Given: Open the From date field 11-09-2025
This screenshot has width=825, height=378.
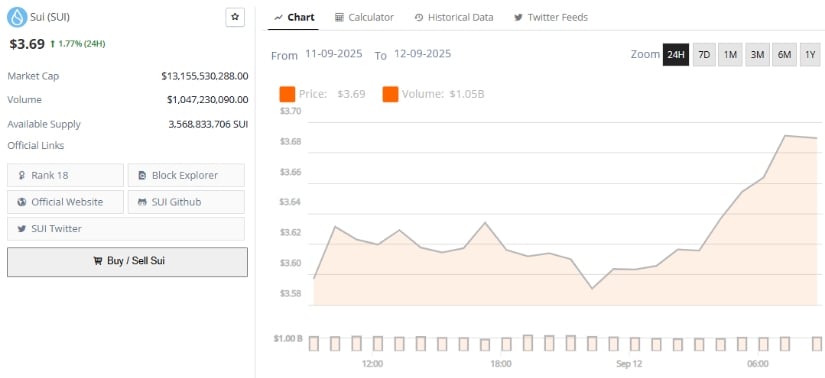Looking at the screenshot, I should tap(334, 54).
